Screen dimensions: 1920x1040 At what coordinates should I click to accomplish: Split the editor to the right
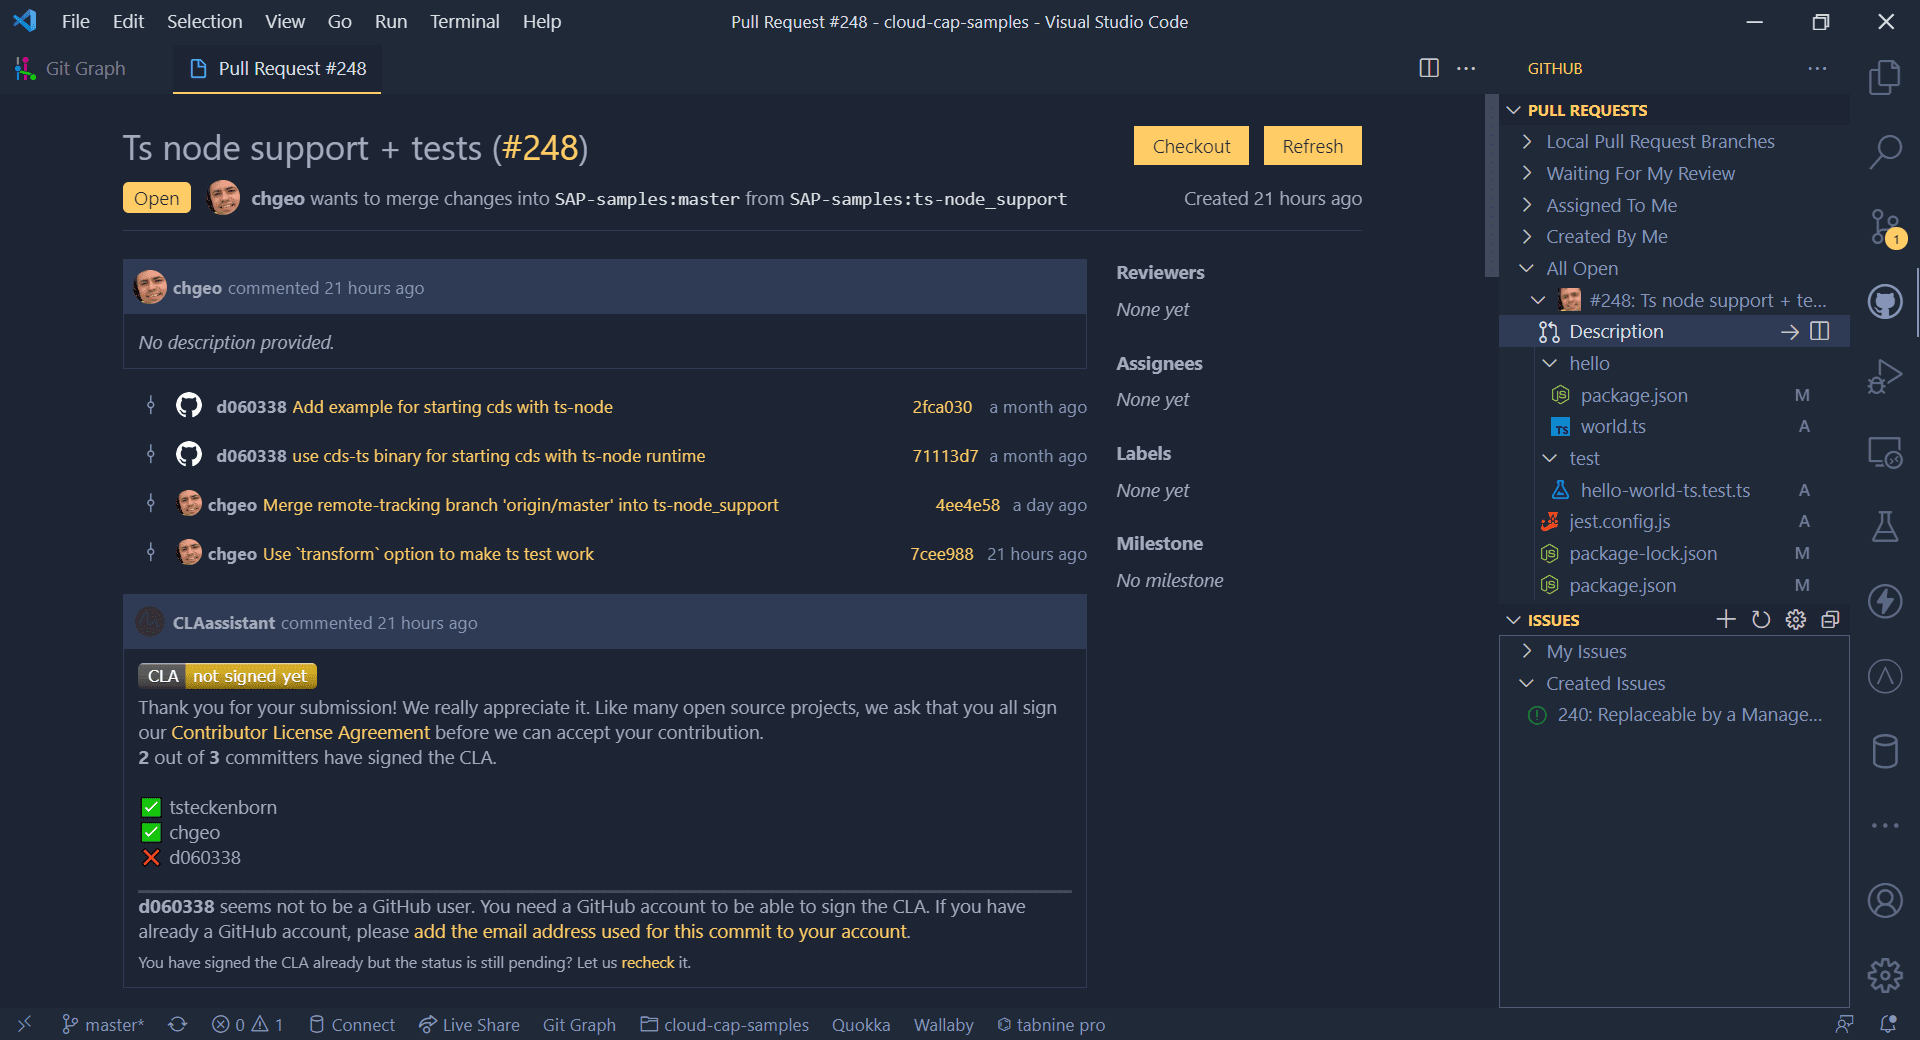1429,68
